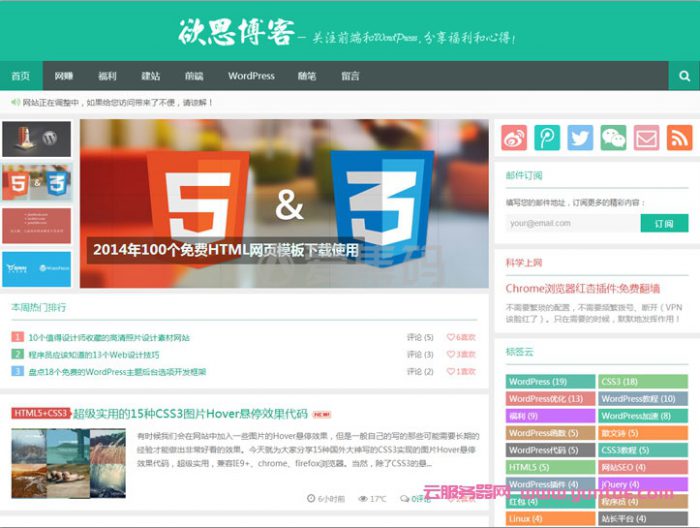Open the WordPress navigation menu item
The image size is (700, 528).
[251, 76]
